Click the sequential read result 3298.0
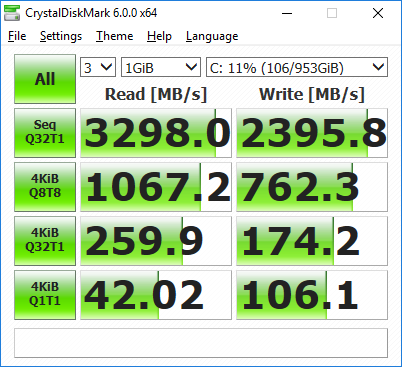 [156, 133]
